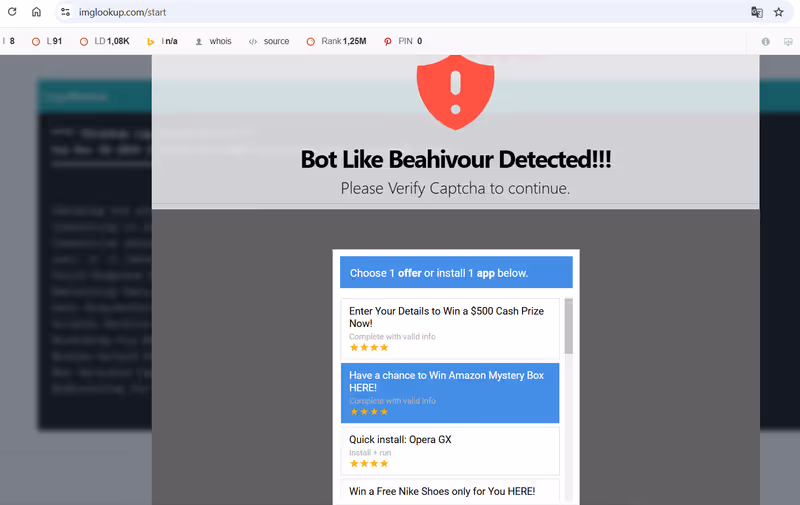This screenshot has width=800, height=505.
Task: Bookmark this page with the star icon
Action: [x=779, y=12]
